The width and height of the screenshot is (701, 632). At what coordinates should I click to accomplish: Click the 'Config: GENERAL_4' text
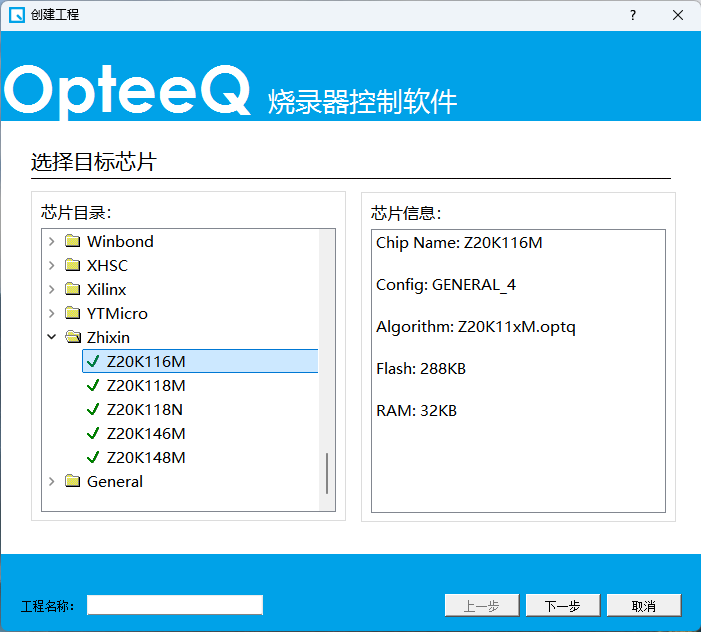click(x=446, y=285)
